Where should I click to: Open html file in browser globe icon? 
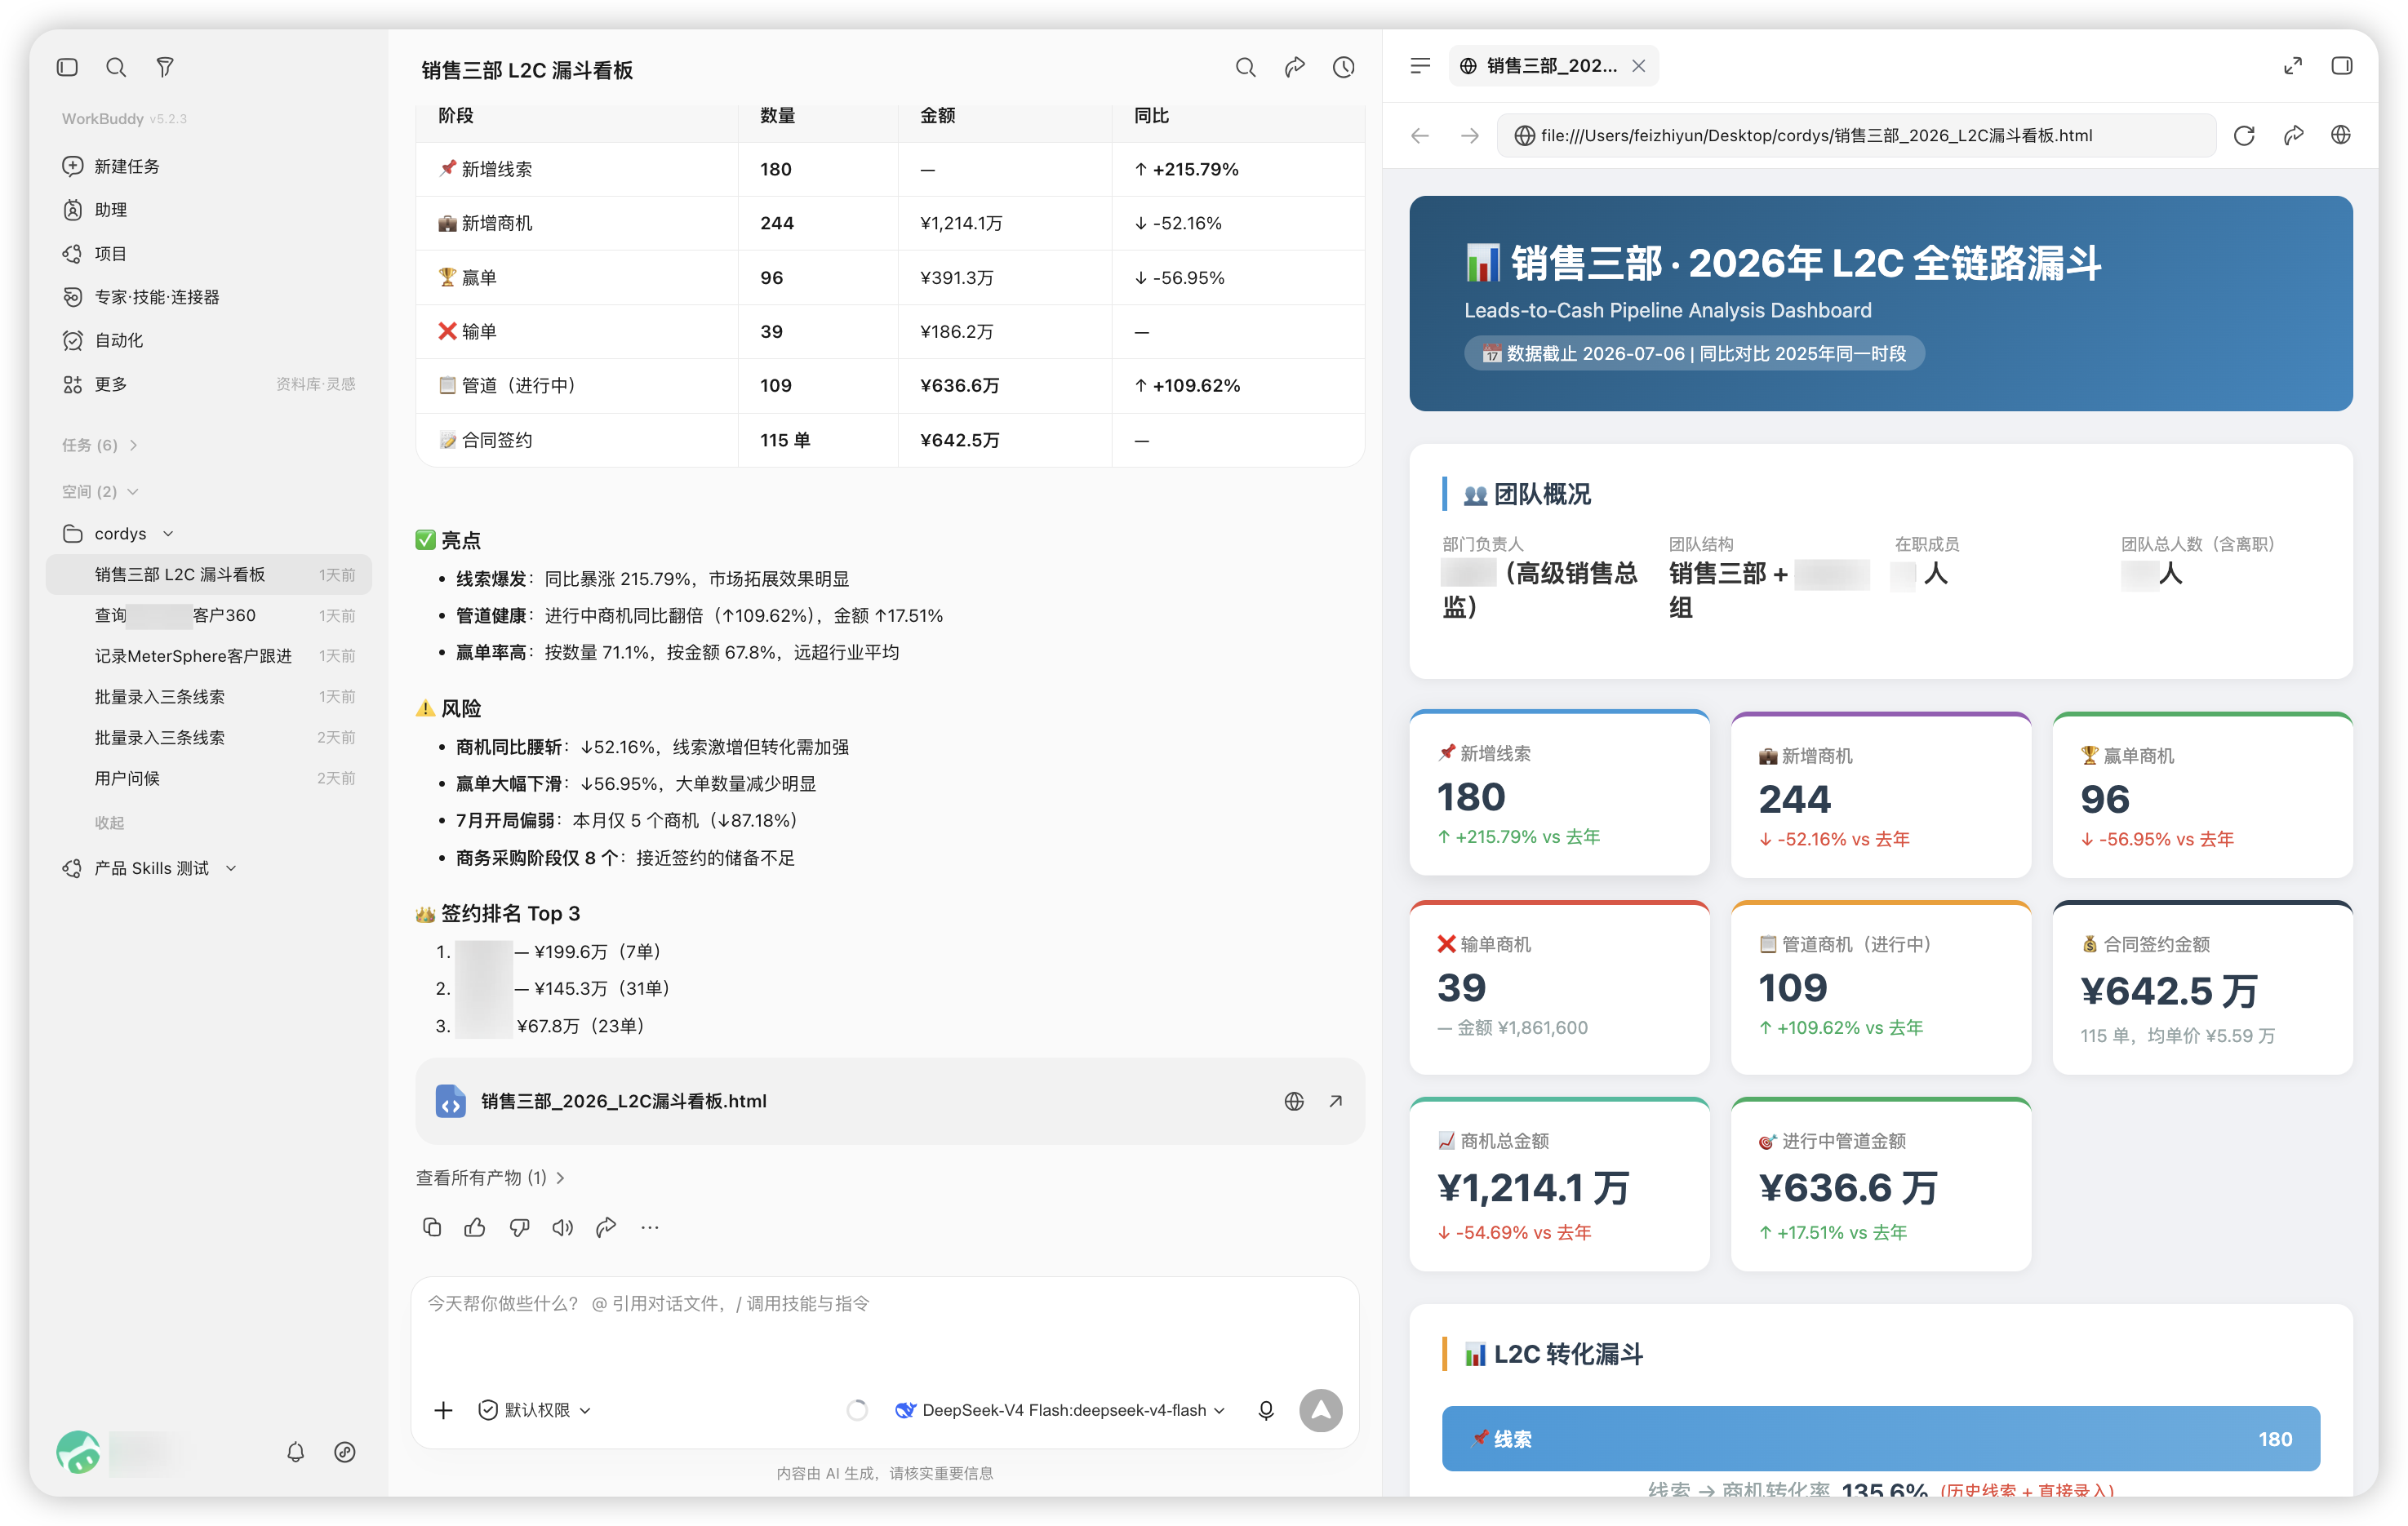click(x=1294, y=1101)
